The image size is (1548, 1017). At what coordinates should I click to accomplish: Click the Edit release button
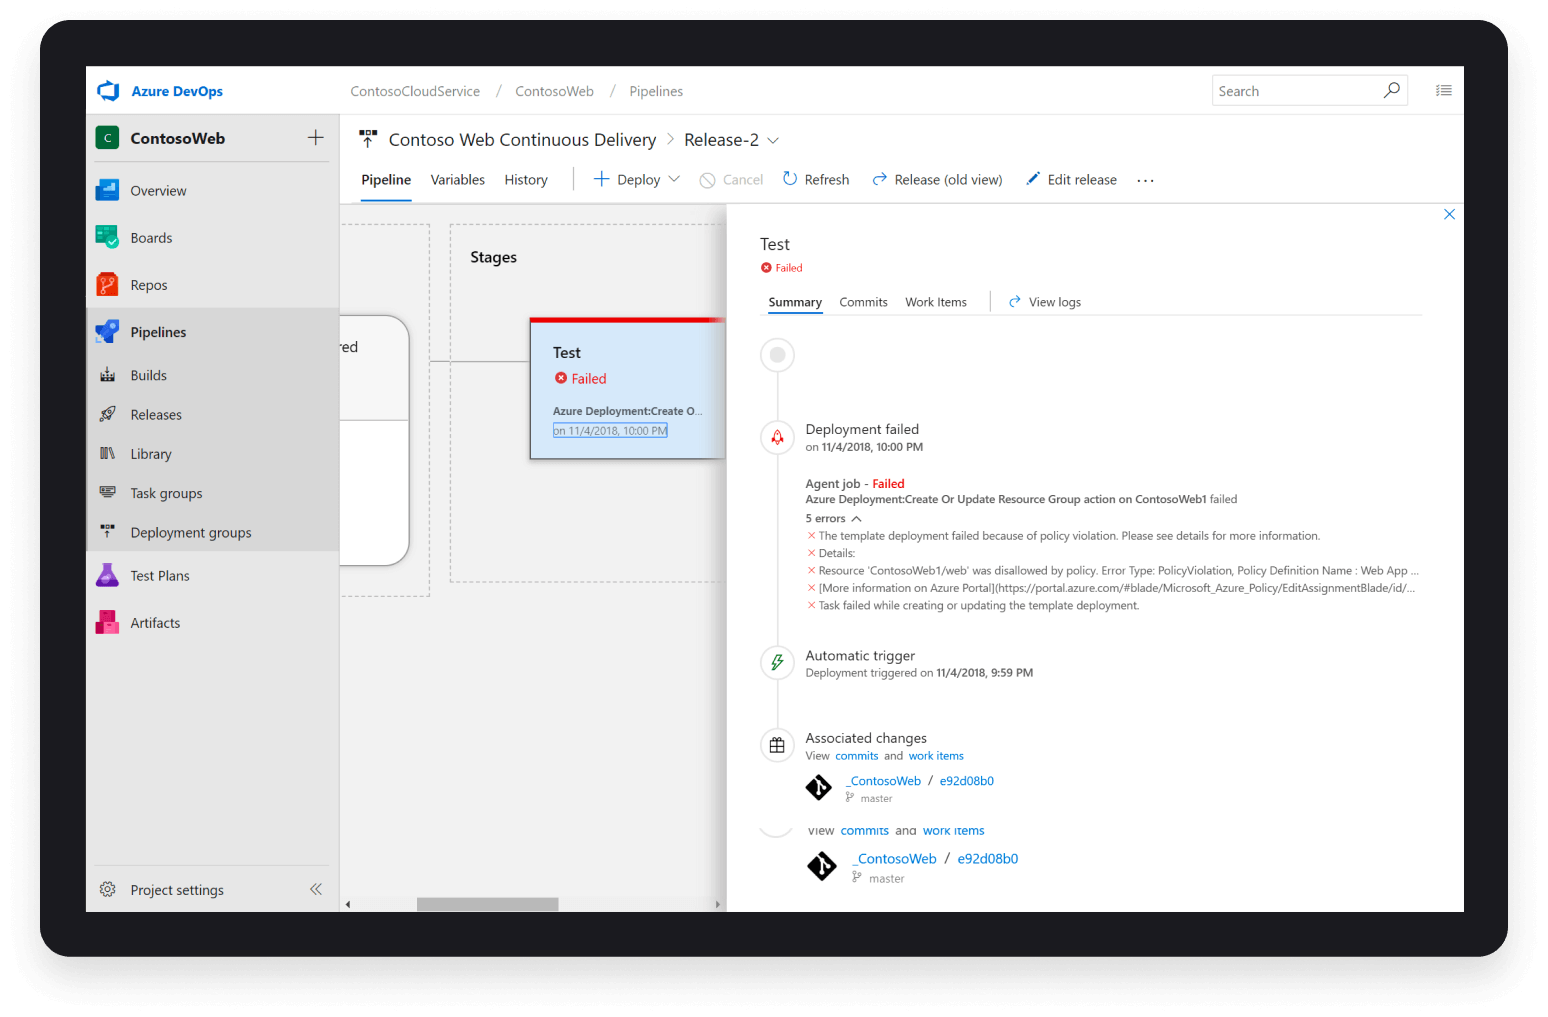[x=1071, y=180]
